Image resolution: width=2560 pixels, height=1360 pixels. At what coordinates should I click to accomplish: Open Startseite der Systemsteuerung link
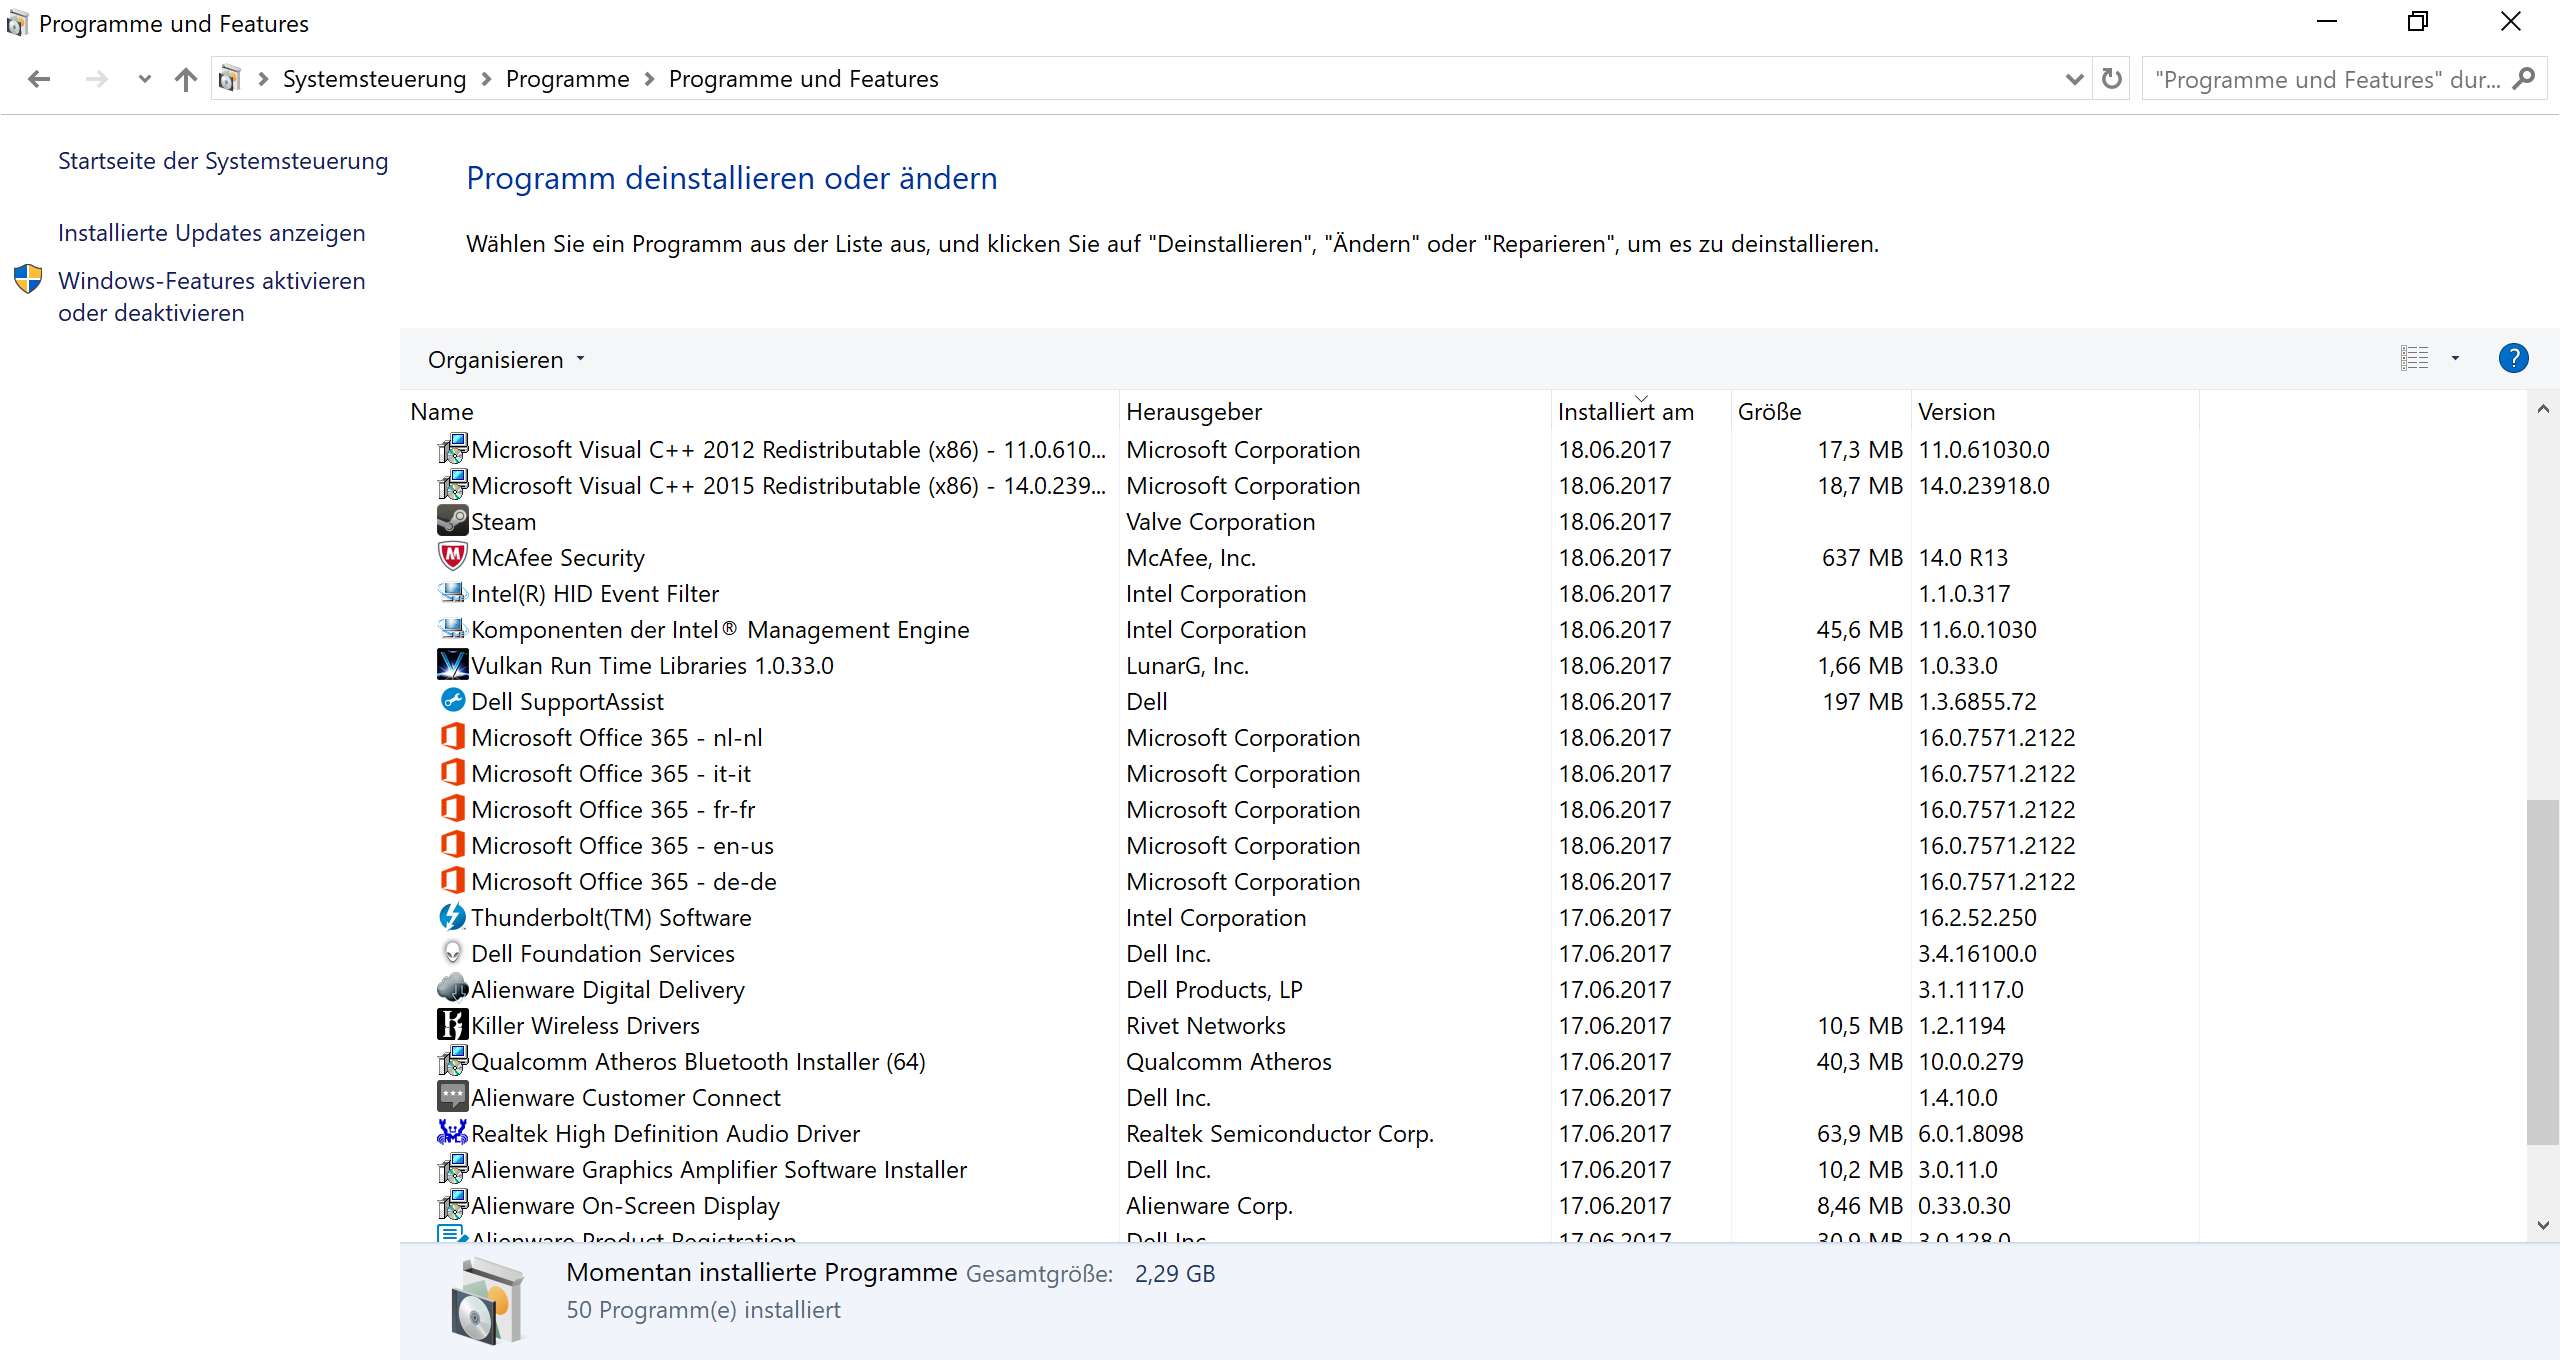223,161
